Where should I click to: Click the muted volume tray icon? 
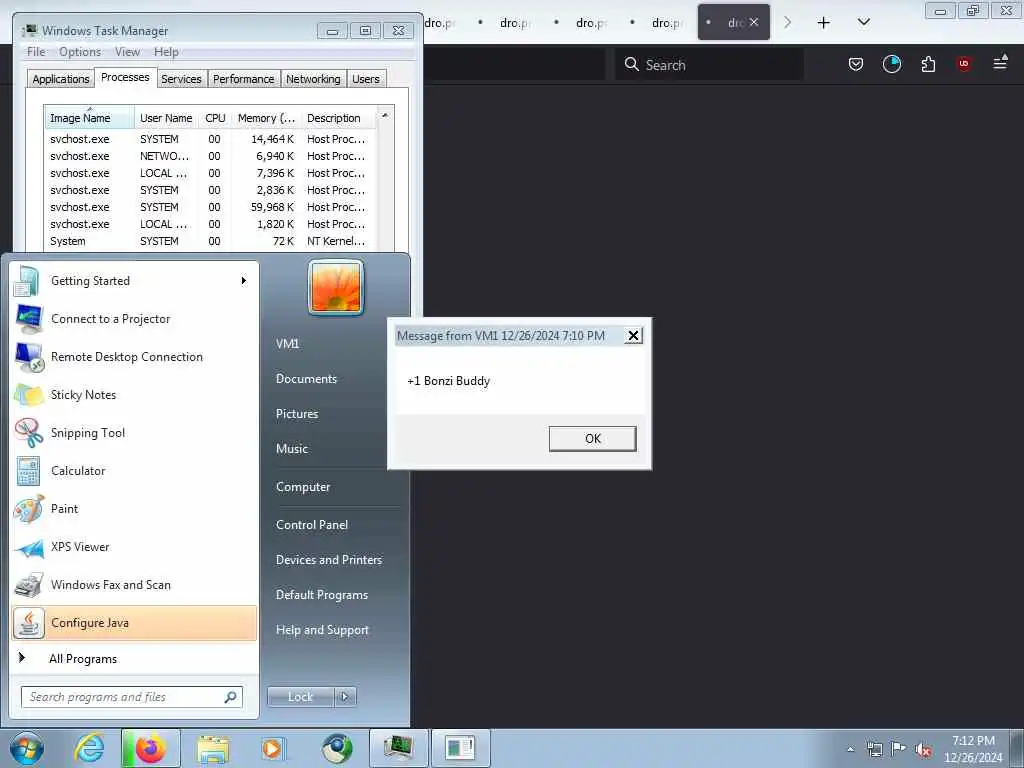point(923,750)
